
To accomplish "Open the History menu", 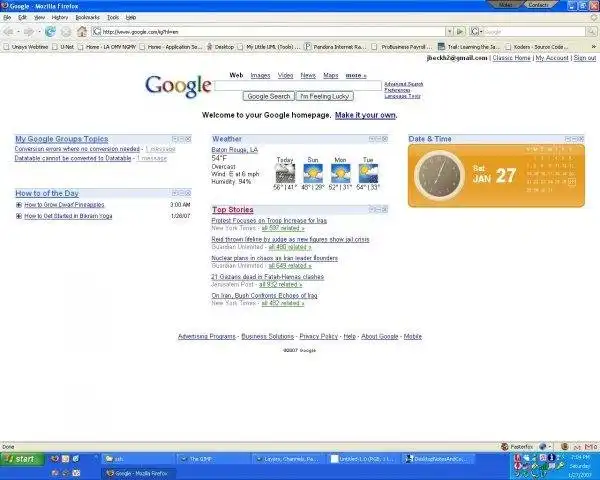I will pyautogui.click(x=60, y=18).
